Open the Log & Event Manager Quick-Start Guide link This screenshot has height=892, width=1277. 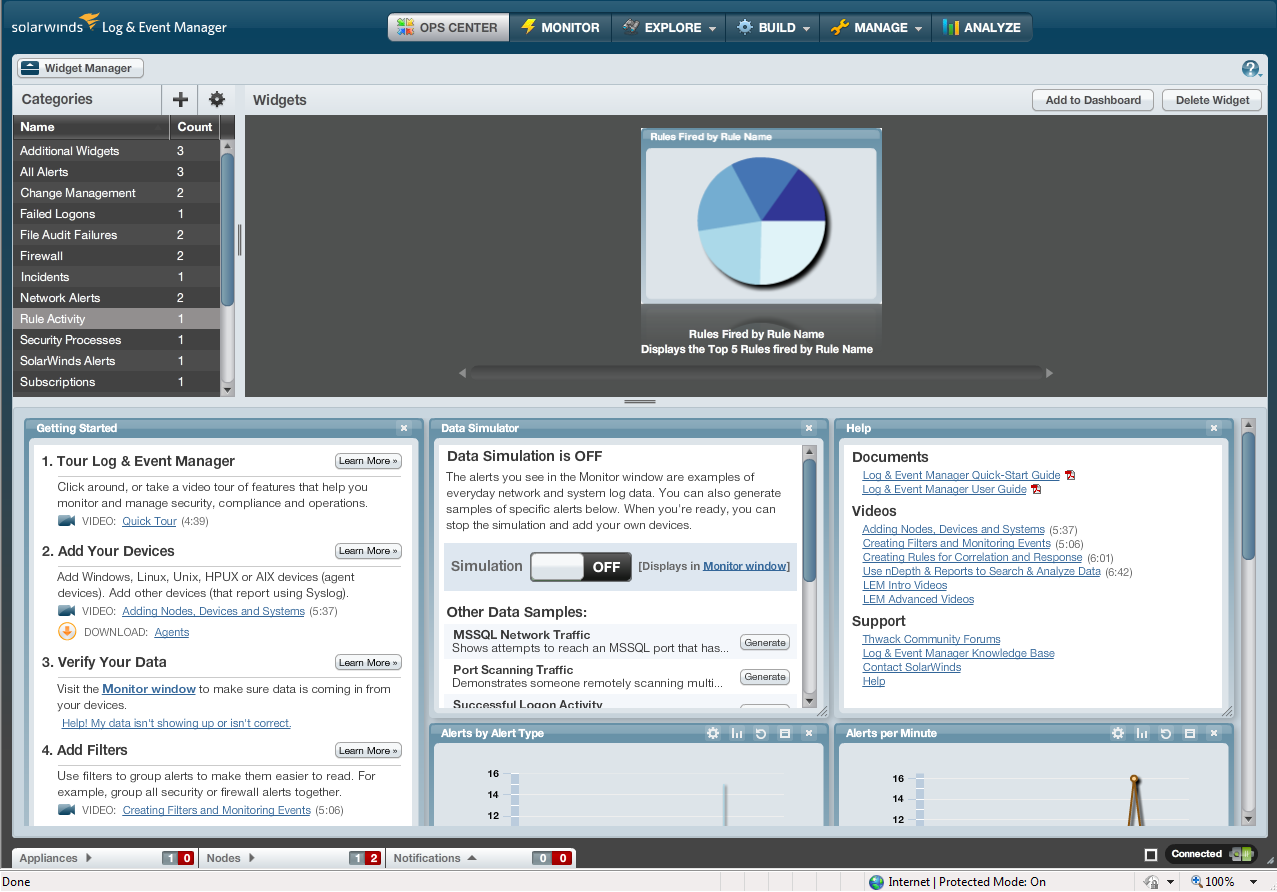960,475
